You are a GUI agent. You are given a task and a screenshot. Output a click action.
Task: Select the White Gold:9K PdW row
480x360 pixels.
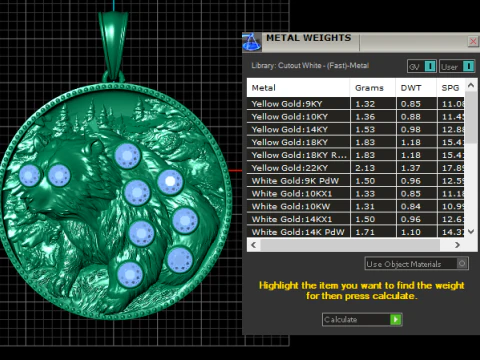coord(356,181)
